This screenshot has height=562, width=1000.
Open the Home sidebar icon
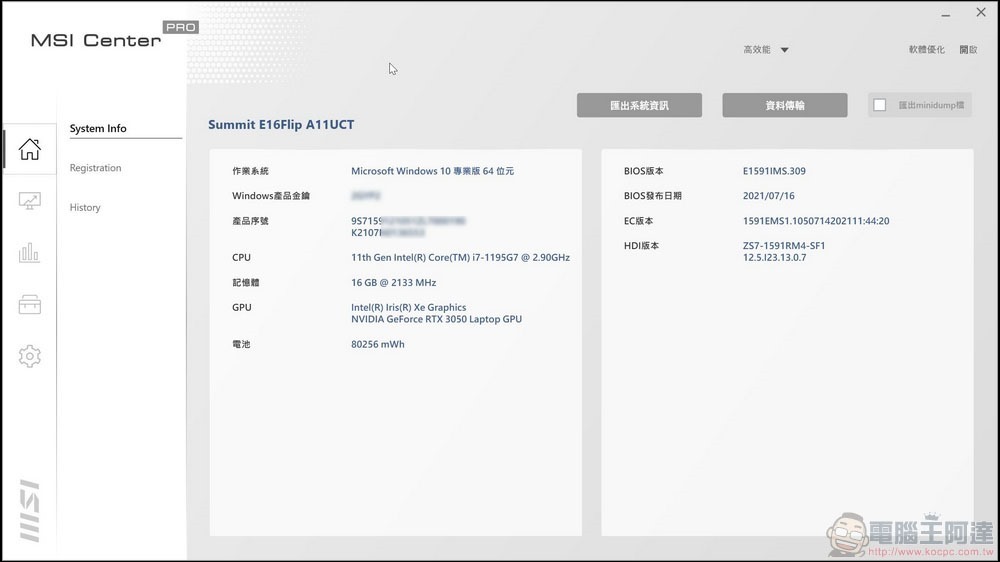[29, 150]
